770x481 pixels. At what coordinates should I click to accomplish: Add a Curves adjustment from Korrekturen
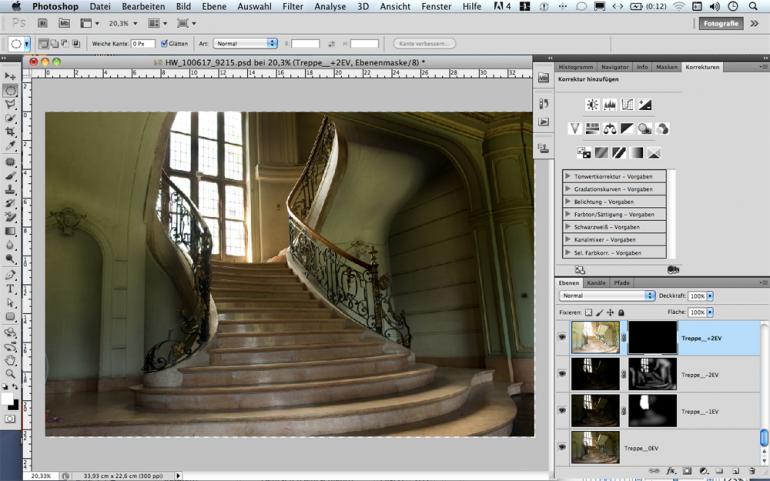[x=628, y=105]
